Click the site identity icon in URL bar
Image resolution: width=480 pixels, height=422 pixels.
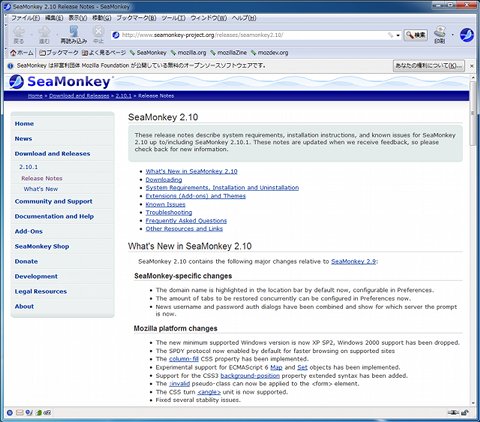pos(116,35)
